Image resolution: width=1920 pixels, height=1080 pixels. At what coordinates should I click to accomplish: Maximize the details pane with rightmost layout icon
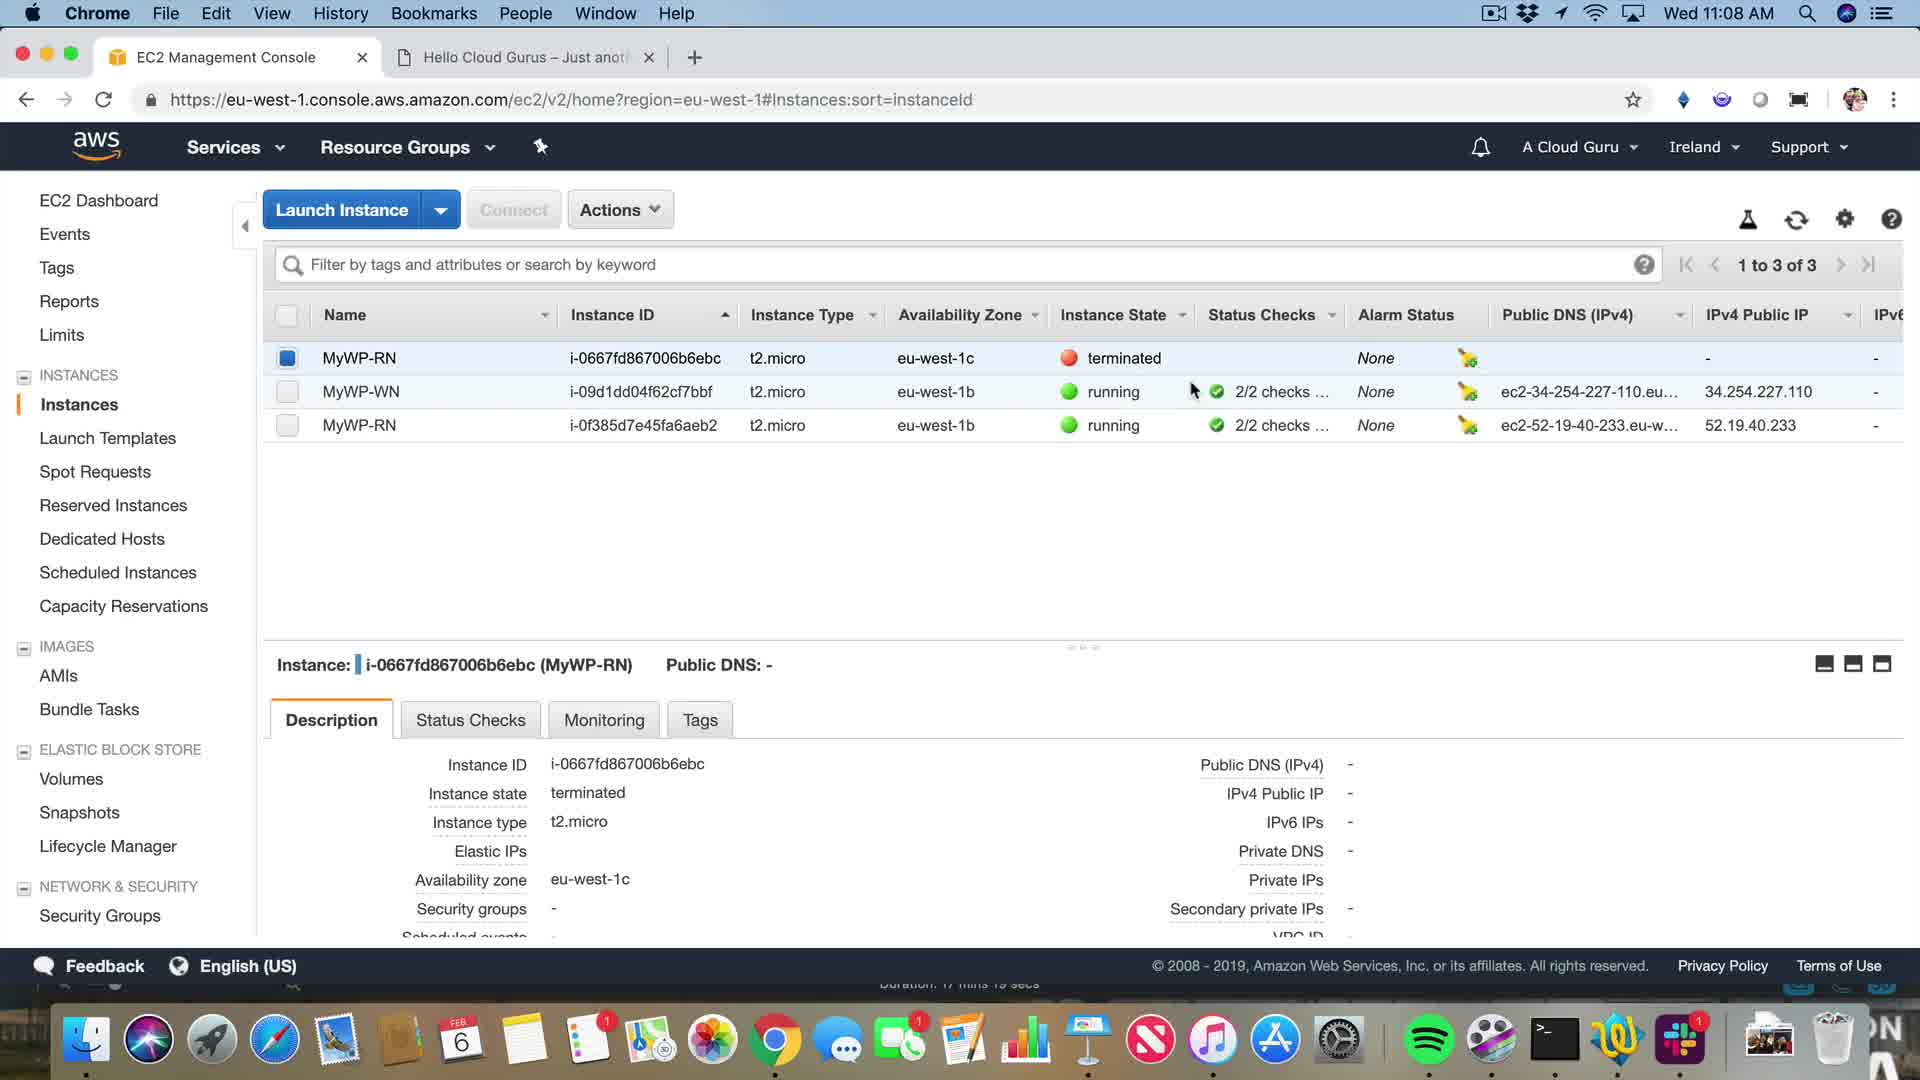(1881, 664)
